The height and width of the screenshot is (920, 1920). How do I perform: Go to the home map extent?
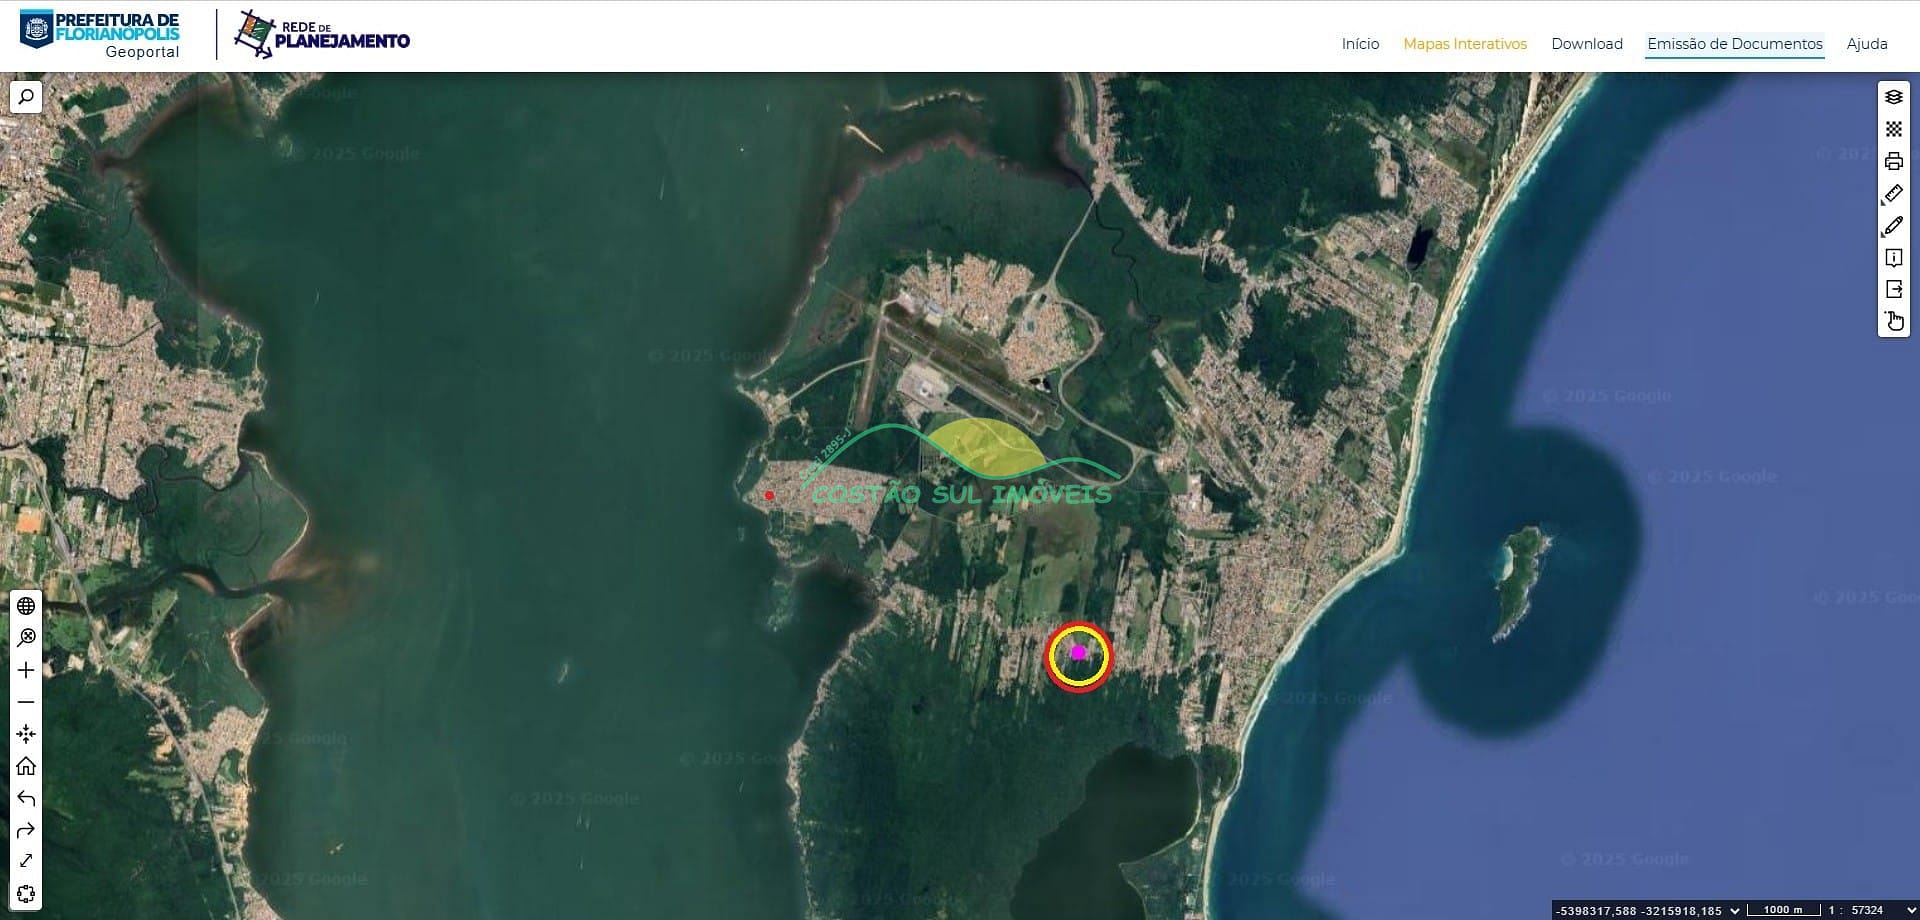[26, 766]
